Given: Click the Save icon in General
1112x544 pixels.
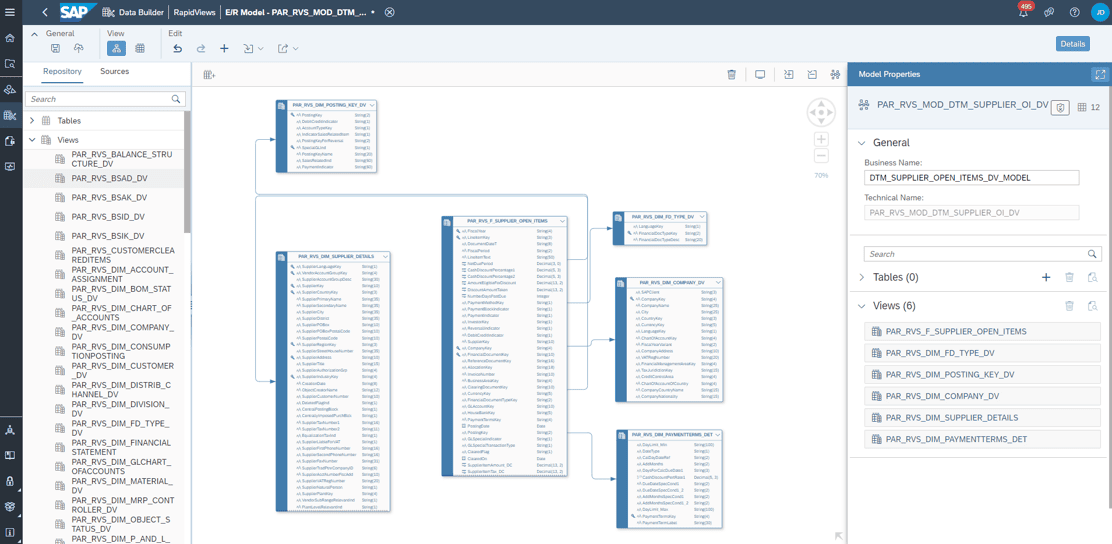Looking at the screenshot, I should tap(55, 48).
